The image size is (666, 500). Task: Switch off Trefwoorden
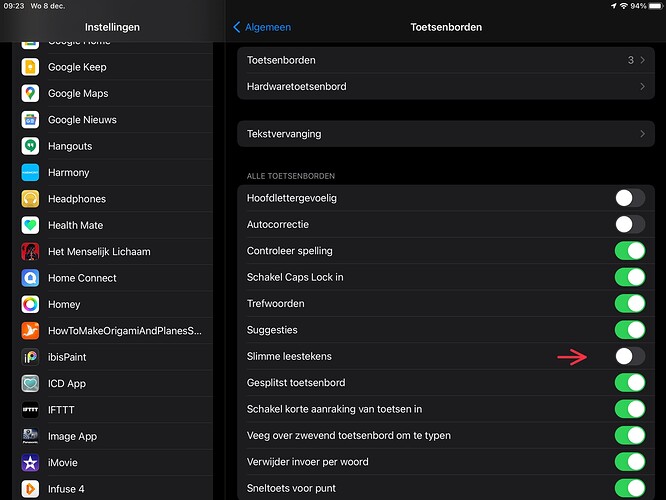pyautogui.click(x=630, y=303)
